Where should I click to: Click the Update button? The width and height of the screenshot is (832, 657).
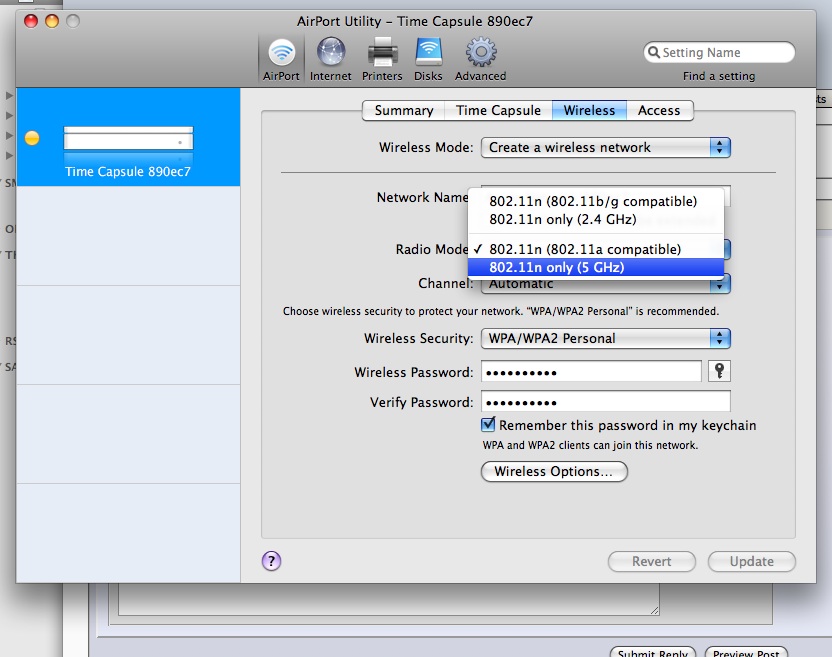pyautogui.click(x=751, y=561)
